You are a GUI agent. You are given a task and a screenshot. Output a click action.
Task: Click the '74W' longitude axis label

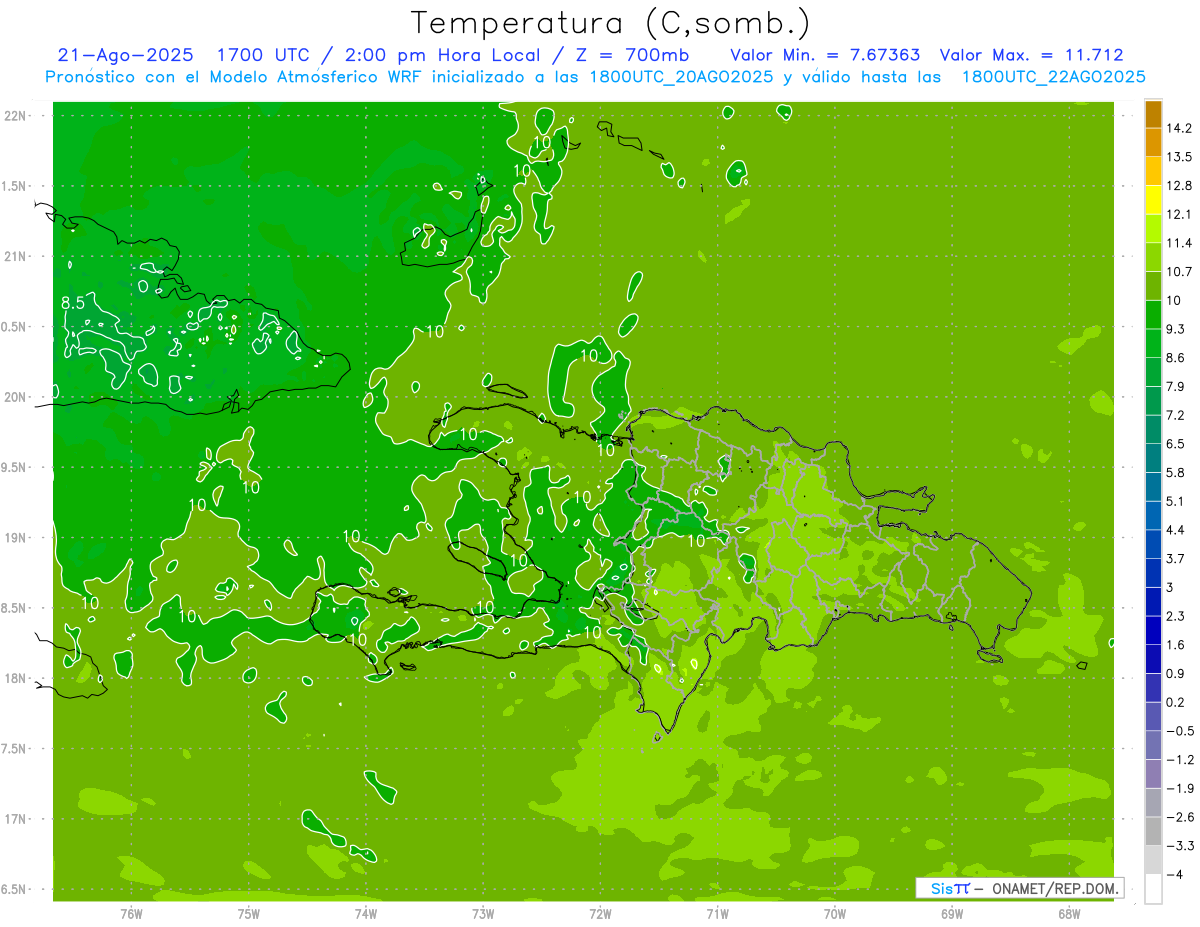point(366,913)
